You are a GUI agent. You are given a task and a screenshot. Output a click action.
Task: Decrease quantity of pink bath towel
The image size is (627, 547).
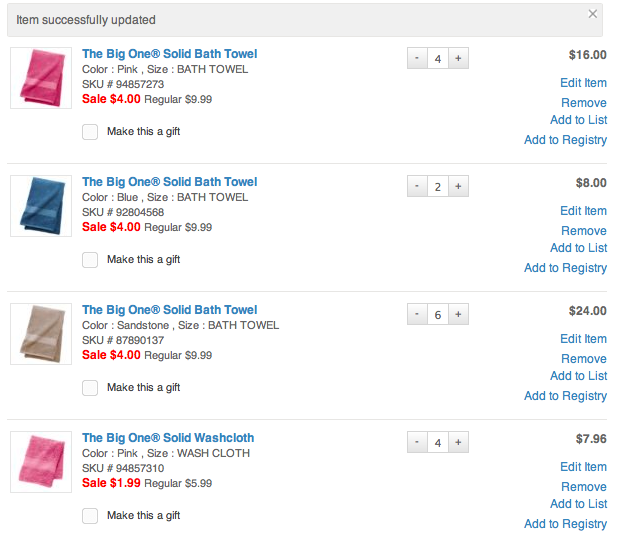tap(417, 58)
